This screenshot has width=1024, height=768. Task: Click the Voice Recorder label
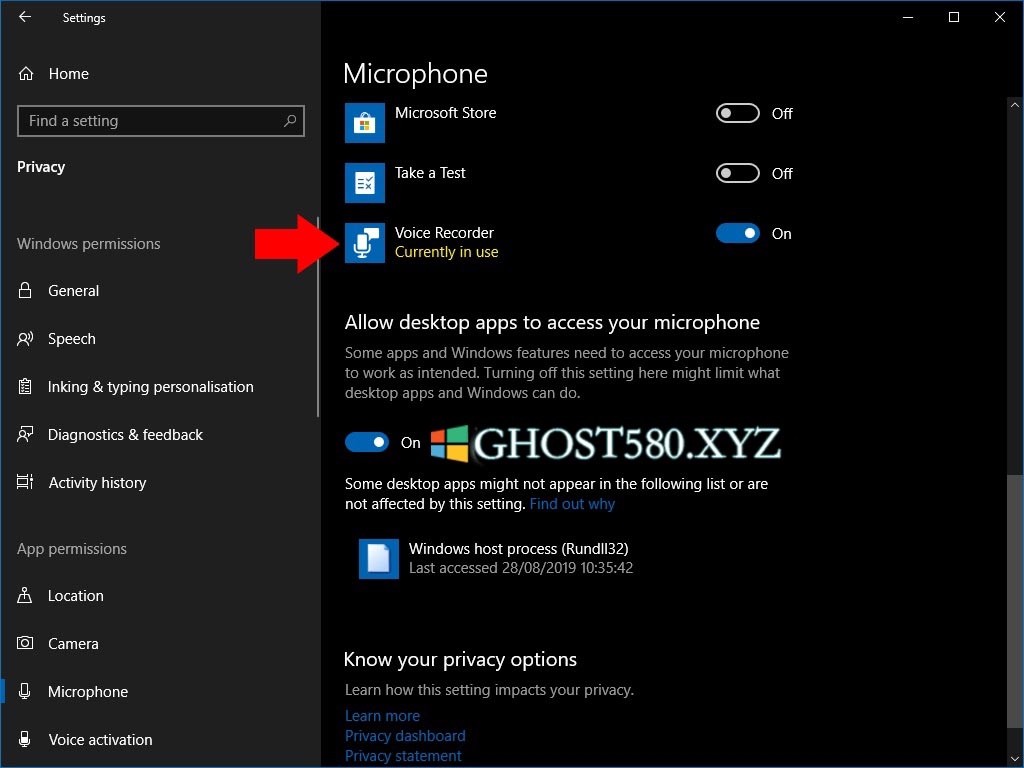444,233
